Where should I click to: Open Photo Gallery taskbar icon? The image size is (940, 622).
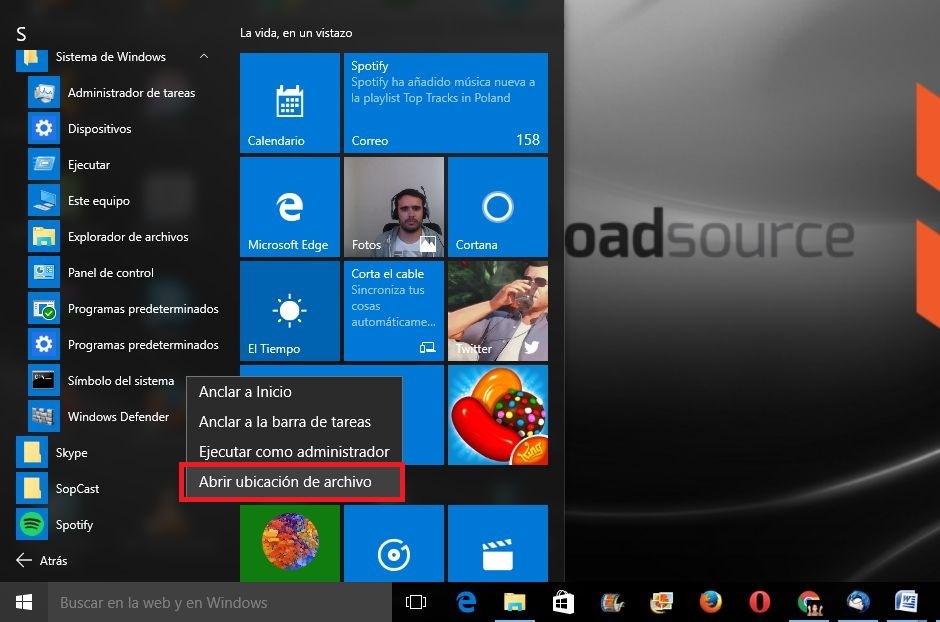pyautogui.click(x=661, y=602)
